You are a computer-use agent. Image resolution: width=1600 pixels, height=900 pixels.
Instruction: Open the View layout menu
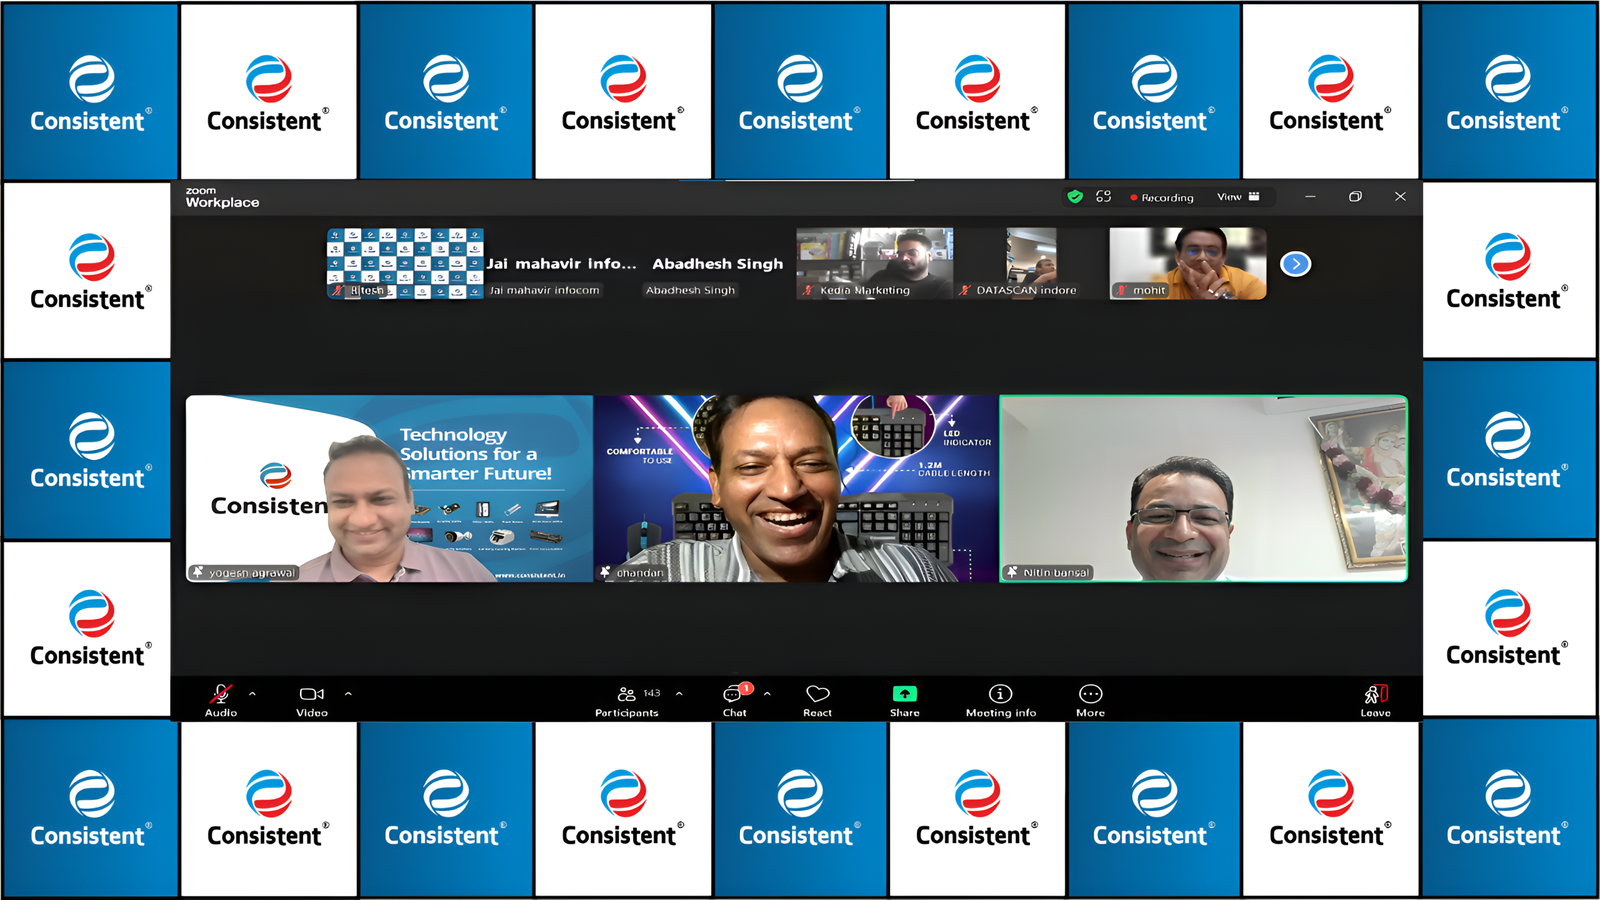click(1238, 197)
